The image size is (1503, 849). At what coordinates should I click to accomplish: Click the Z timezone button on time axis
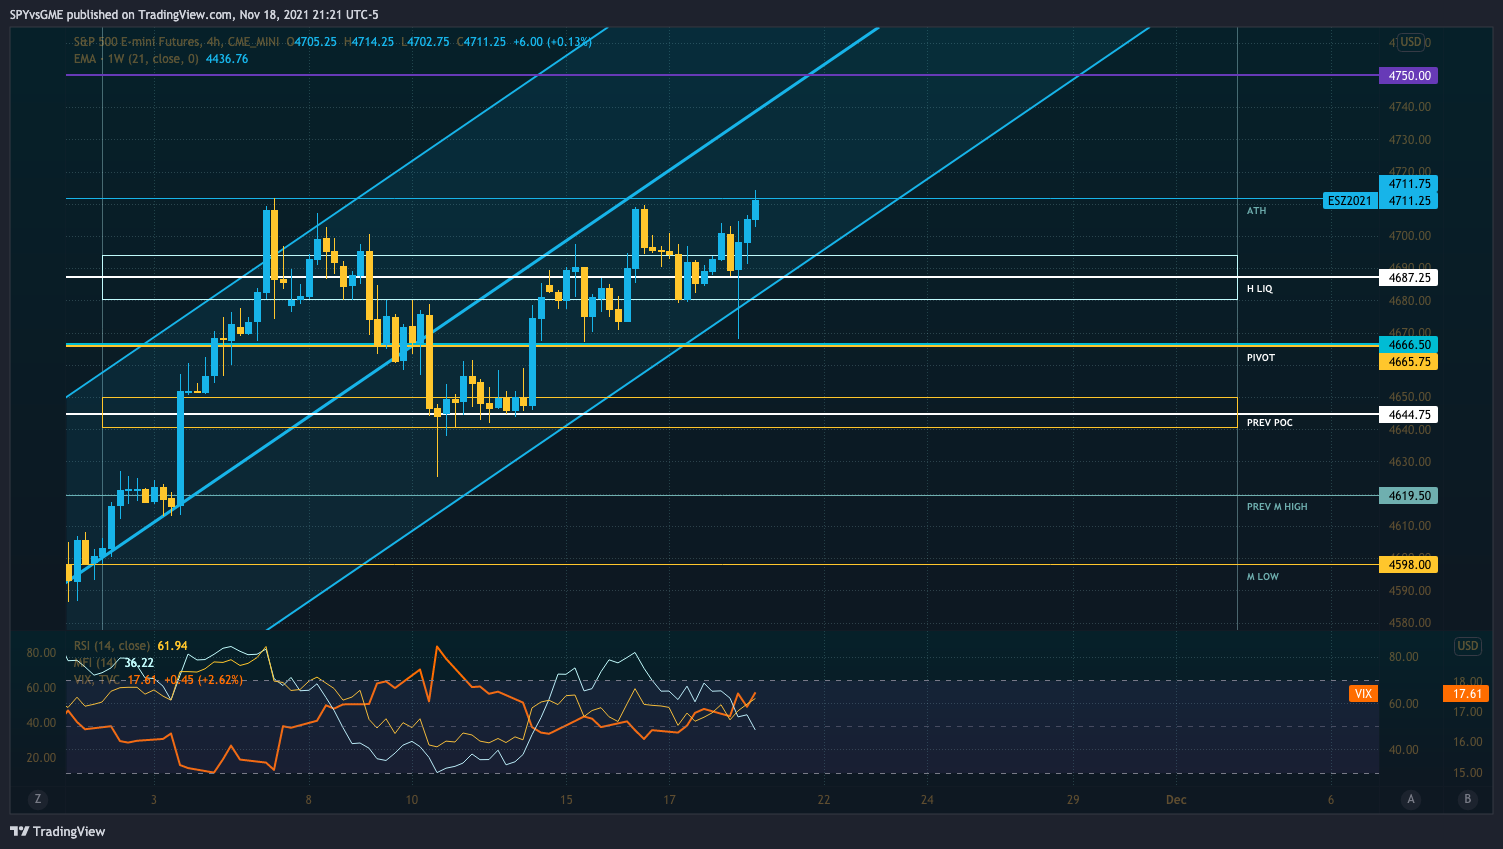pyautogui.click(x=38, y=799)
